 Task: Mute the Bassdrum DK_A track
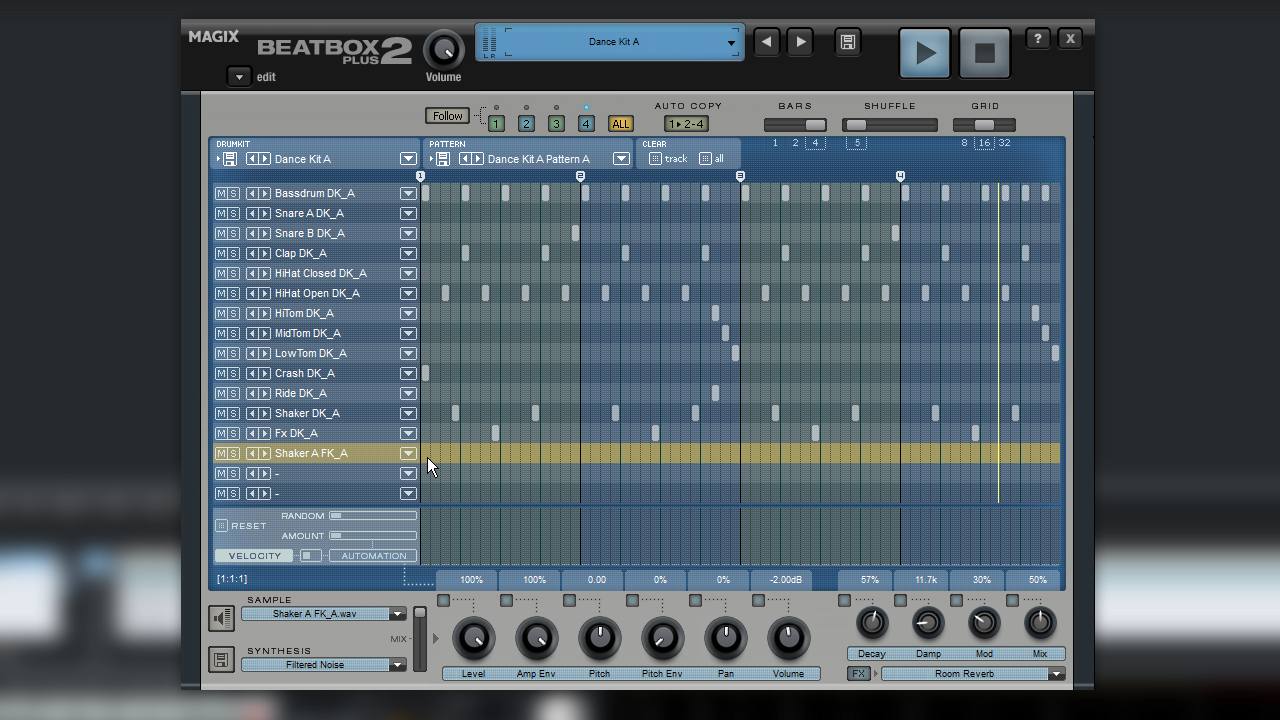click(221, 193)
